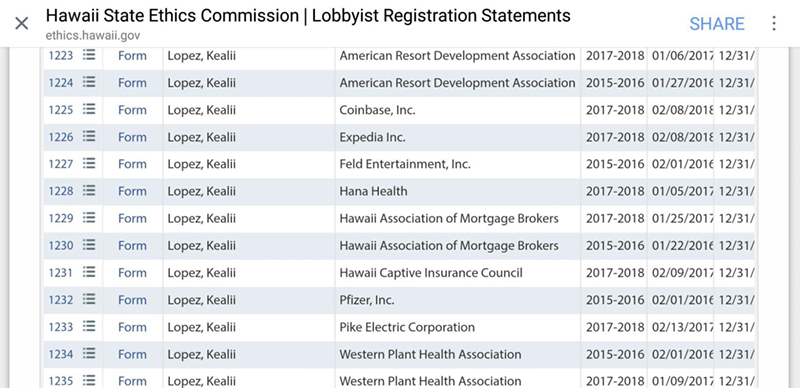Click the ethics.hawaii.gov URL text

tap(92, 36)
